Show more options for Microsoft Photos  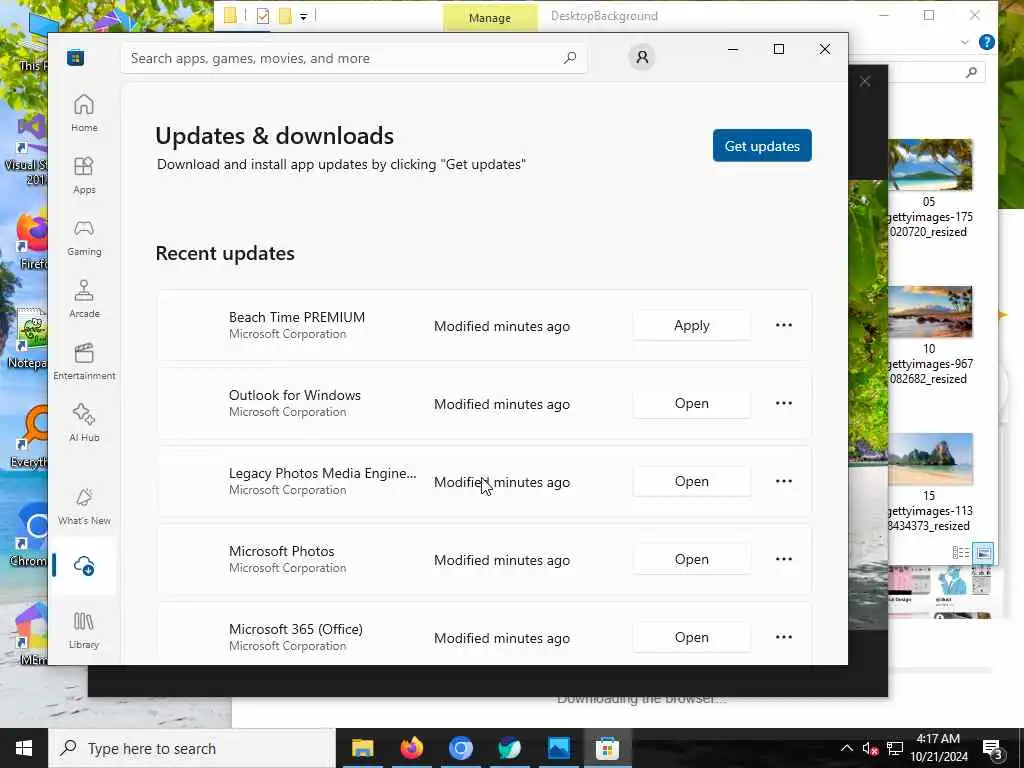pos(784,560)
